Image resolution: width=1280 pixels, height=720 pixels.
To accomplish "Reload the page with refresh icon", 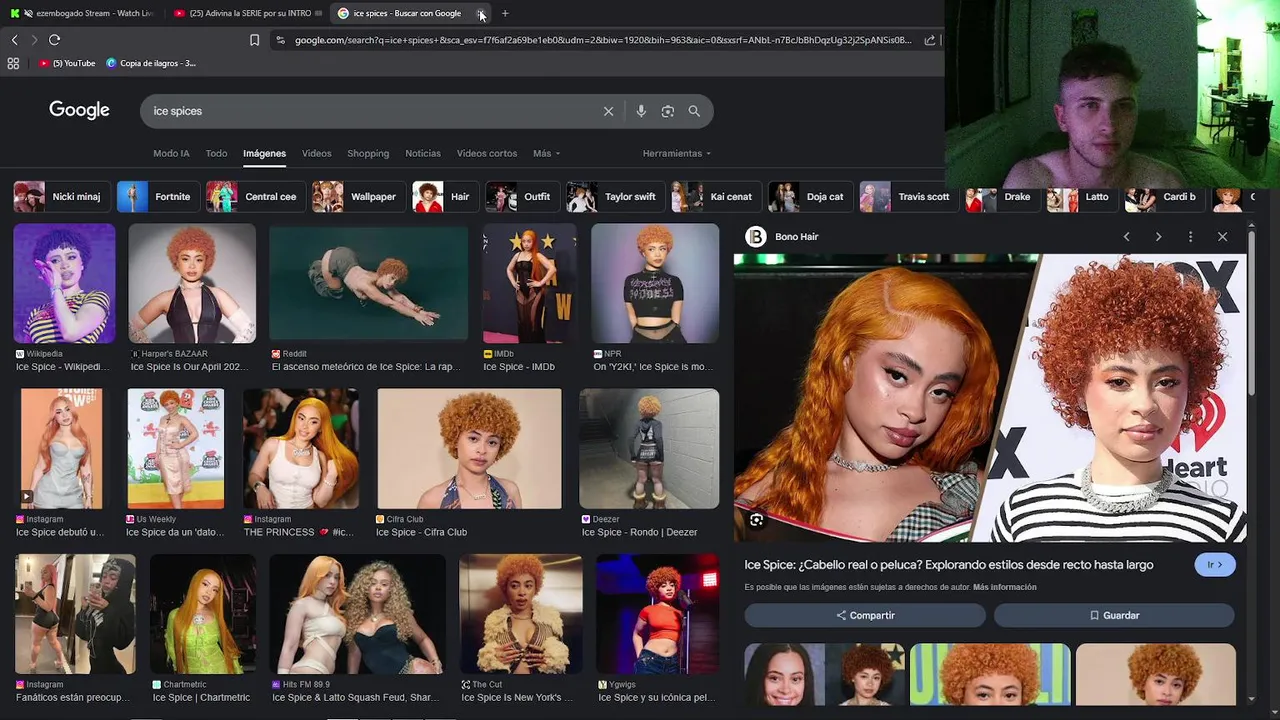I will (x=54, y=40).
